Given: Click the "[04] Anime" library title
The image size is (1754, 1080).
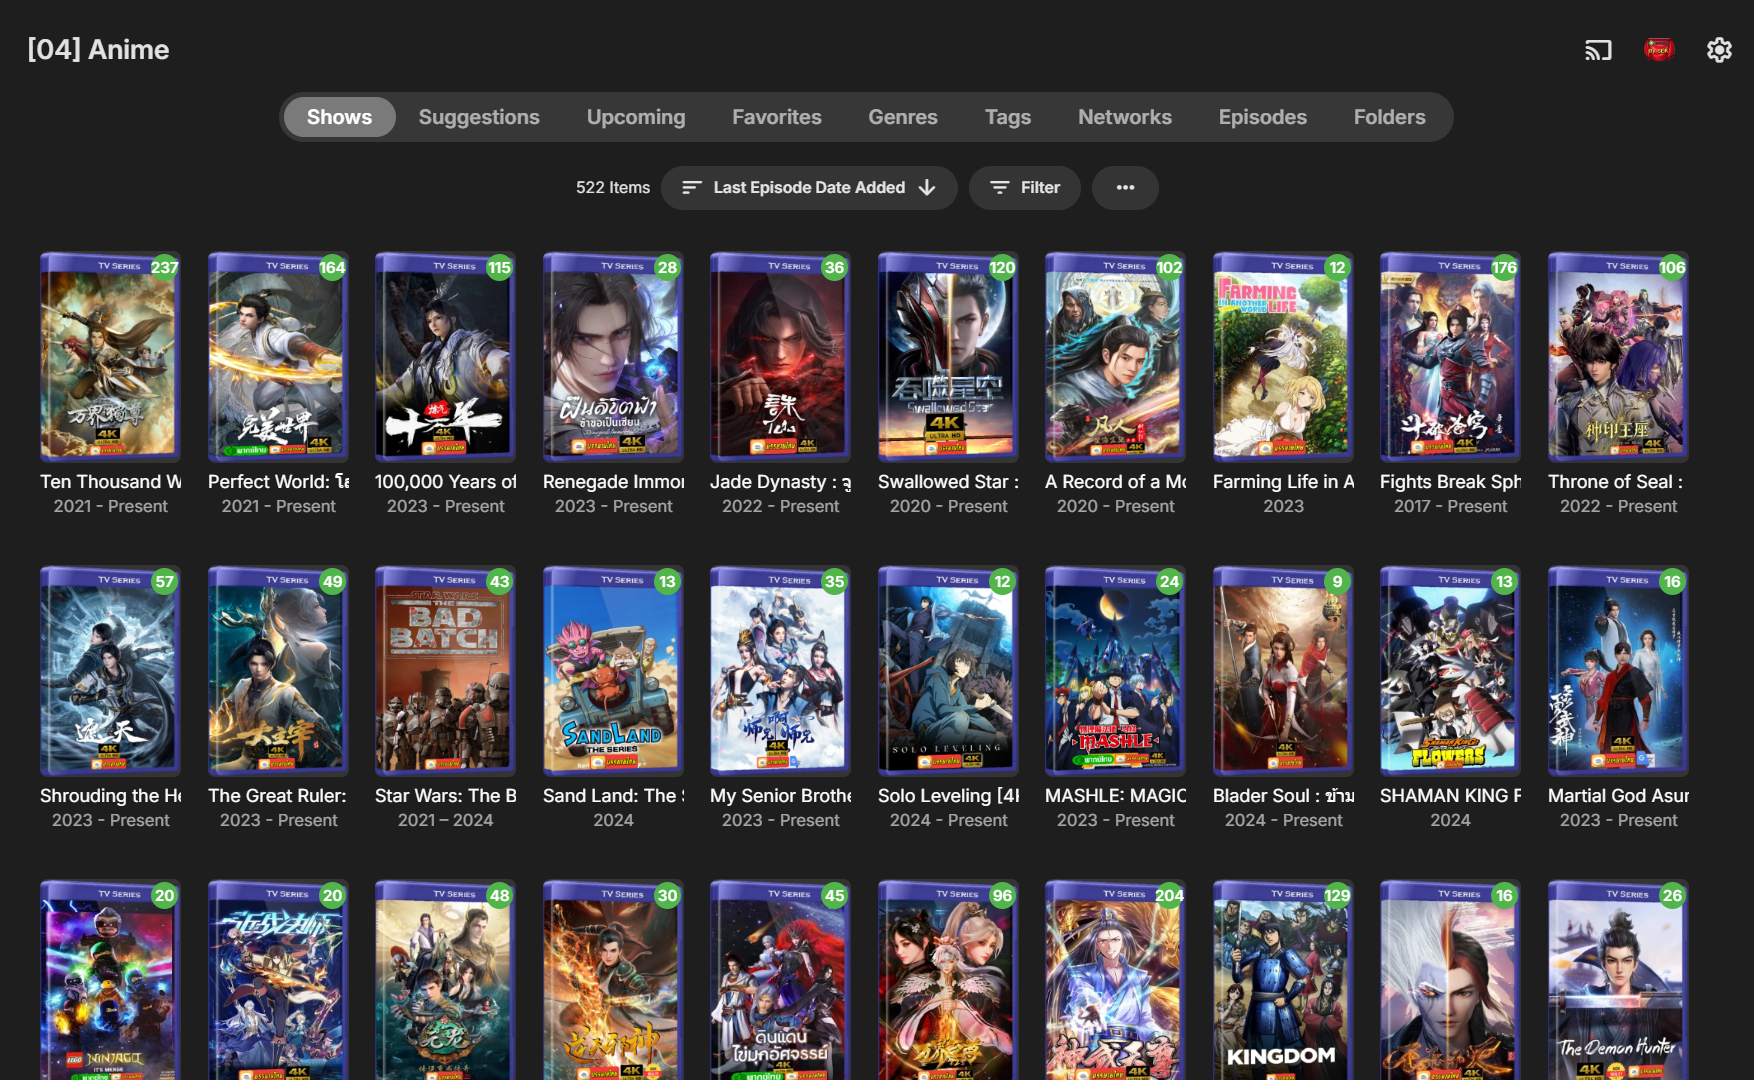Looking at the screenshot, I should tap(98, 50).
